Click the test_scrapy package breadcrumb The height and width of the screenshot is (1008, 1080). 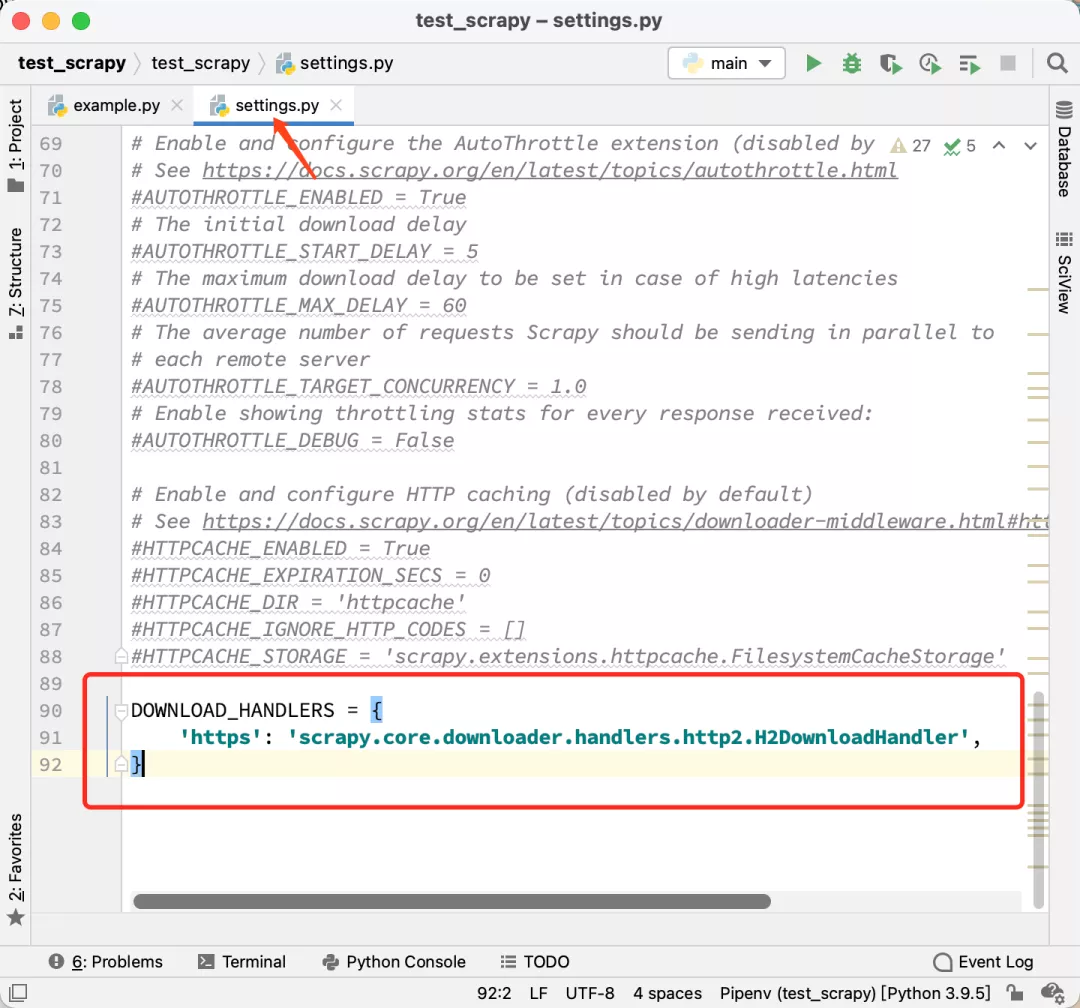(200, 63)
